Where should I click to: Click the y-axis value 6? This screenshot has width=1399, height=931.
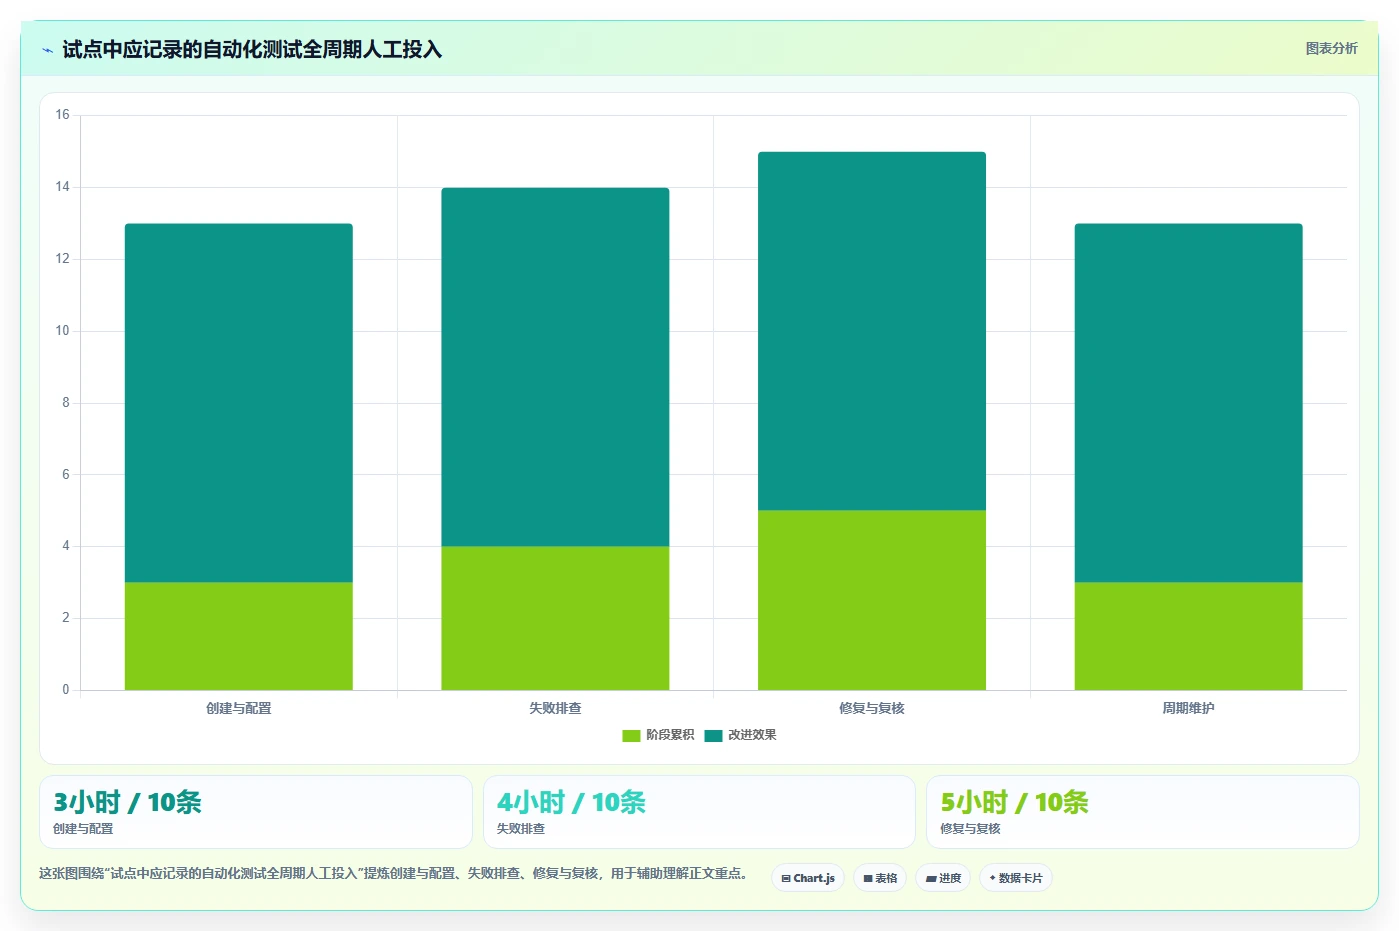tap(66, 475)
